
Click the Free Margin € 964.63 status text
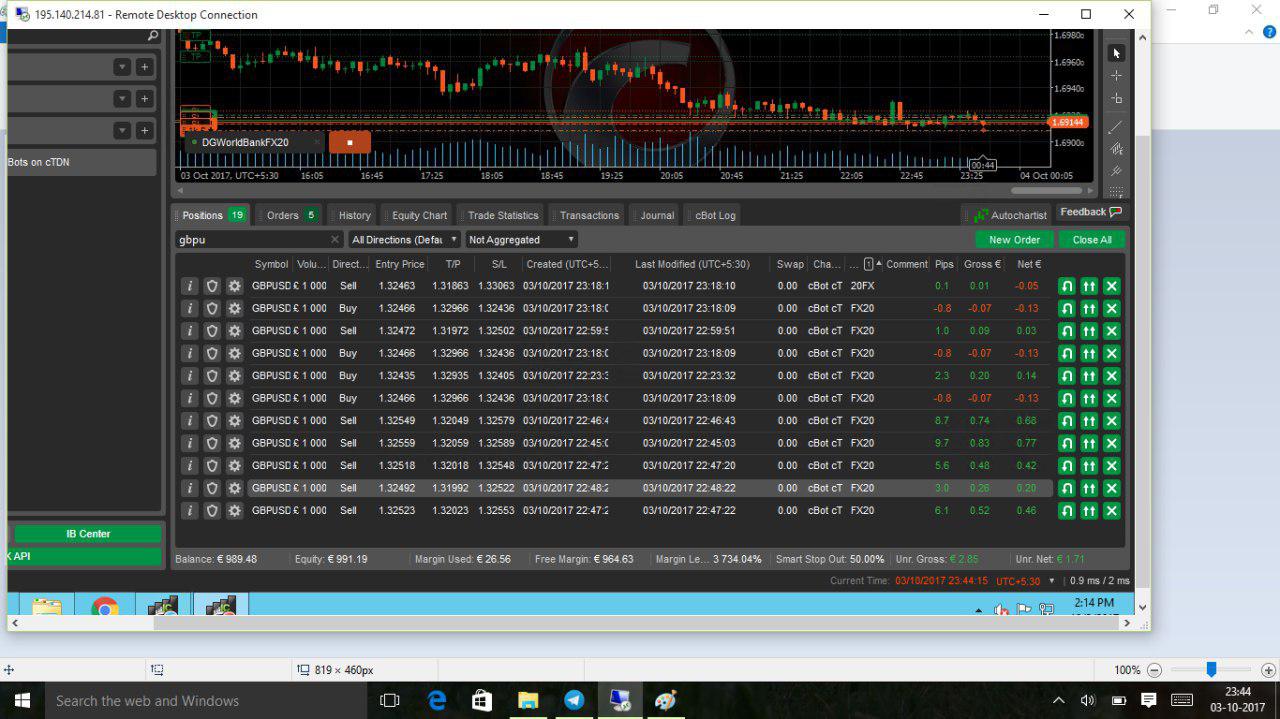pos(584,559)
